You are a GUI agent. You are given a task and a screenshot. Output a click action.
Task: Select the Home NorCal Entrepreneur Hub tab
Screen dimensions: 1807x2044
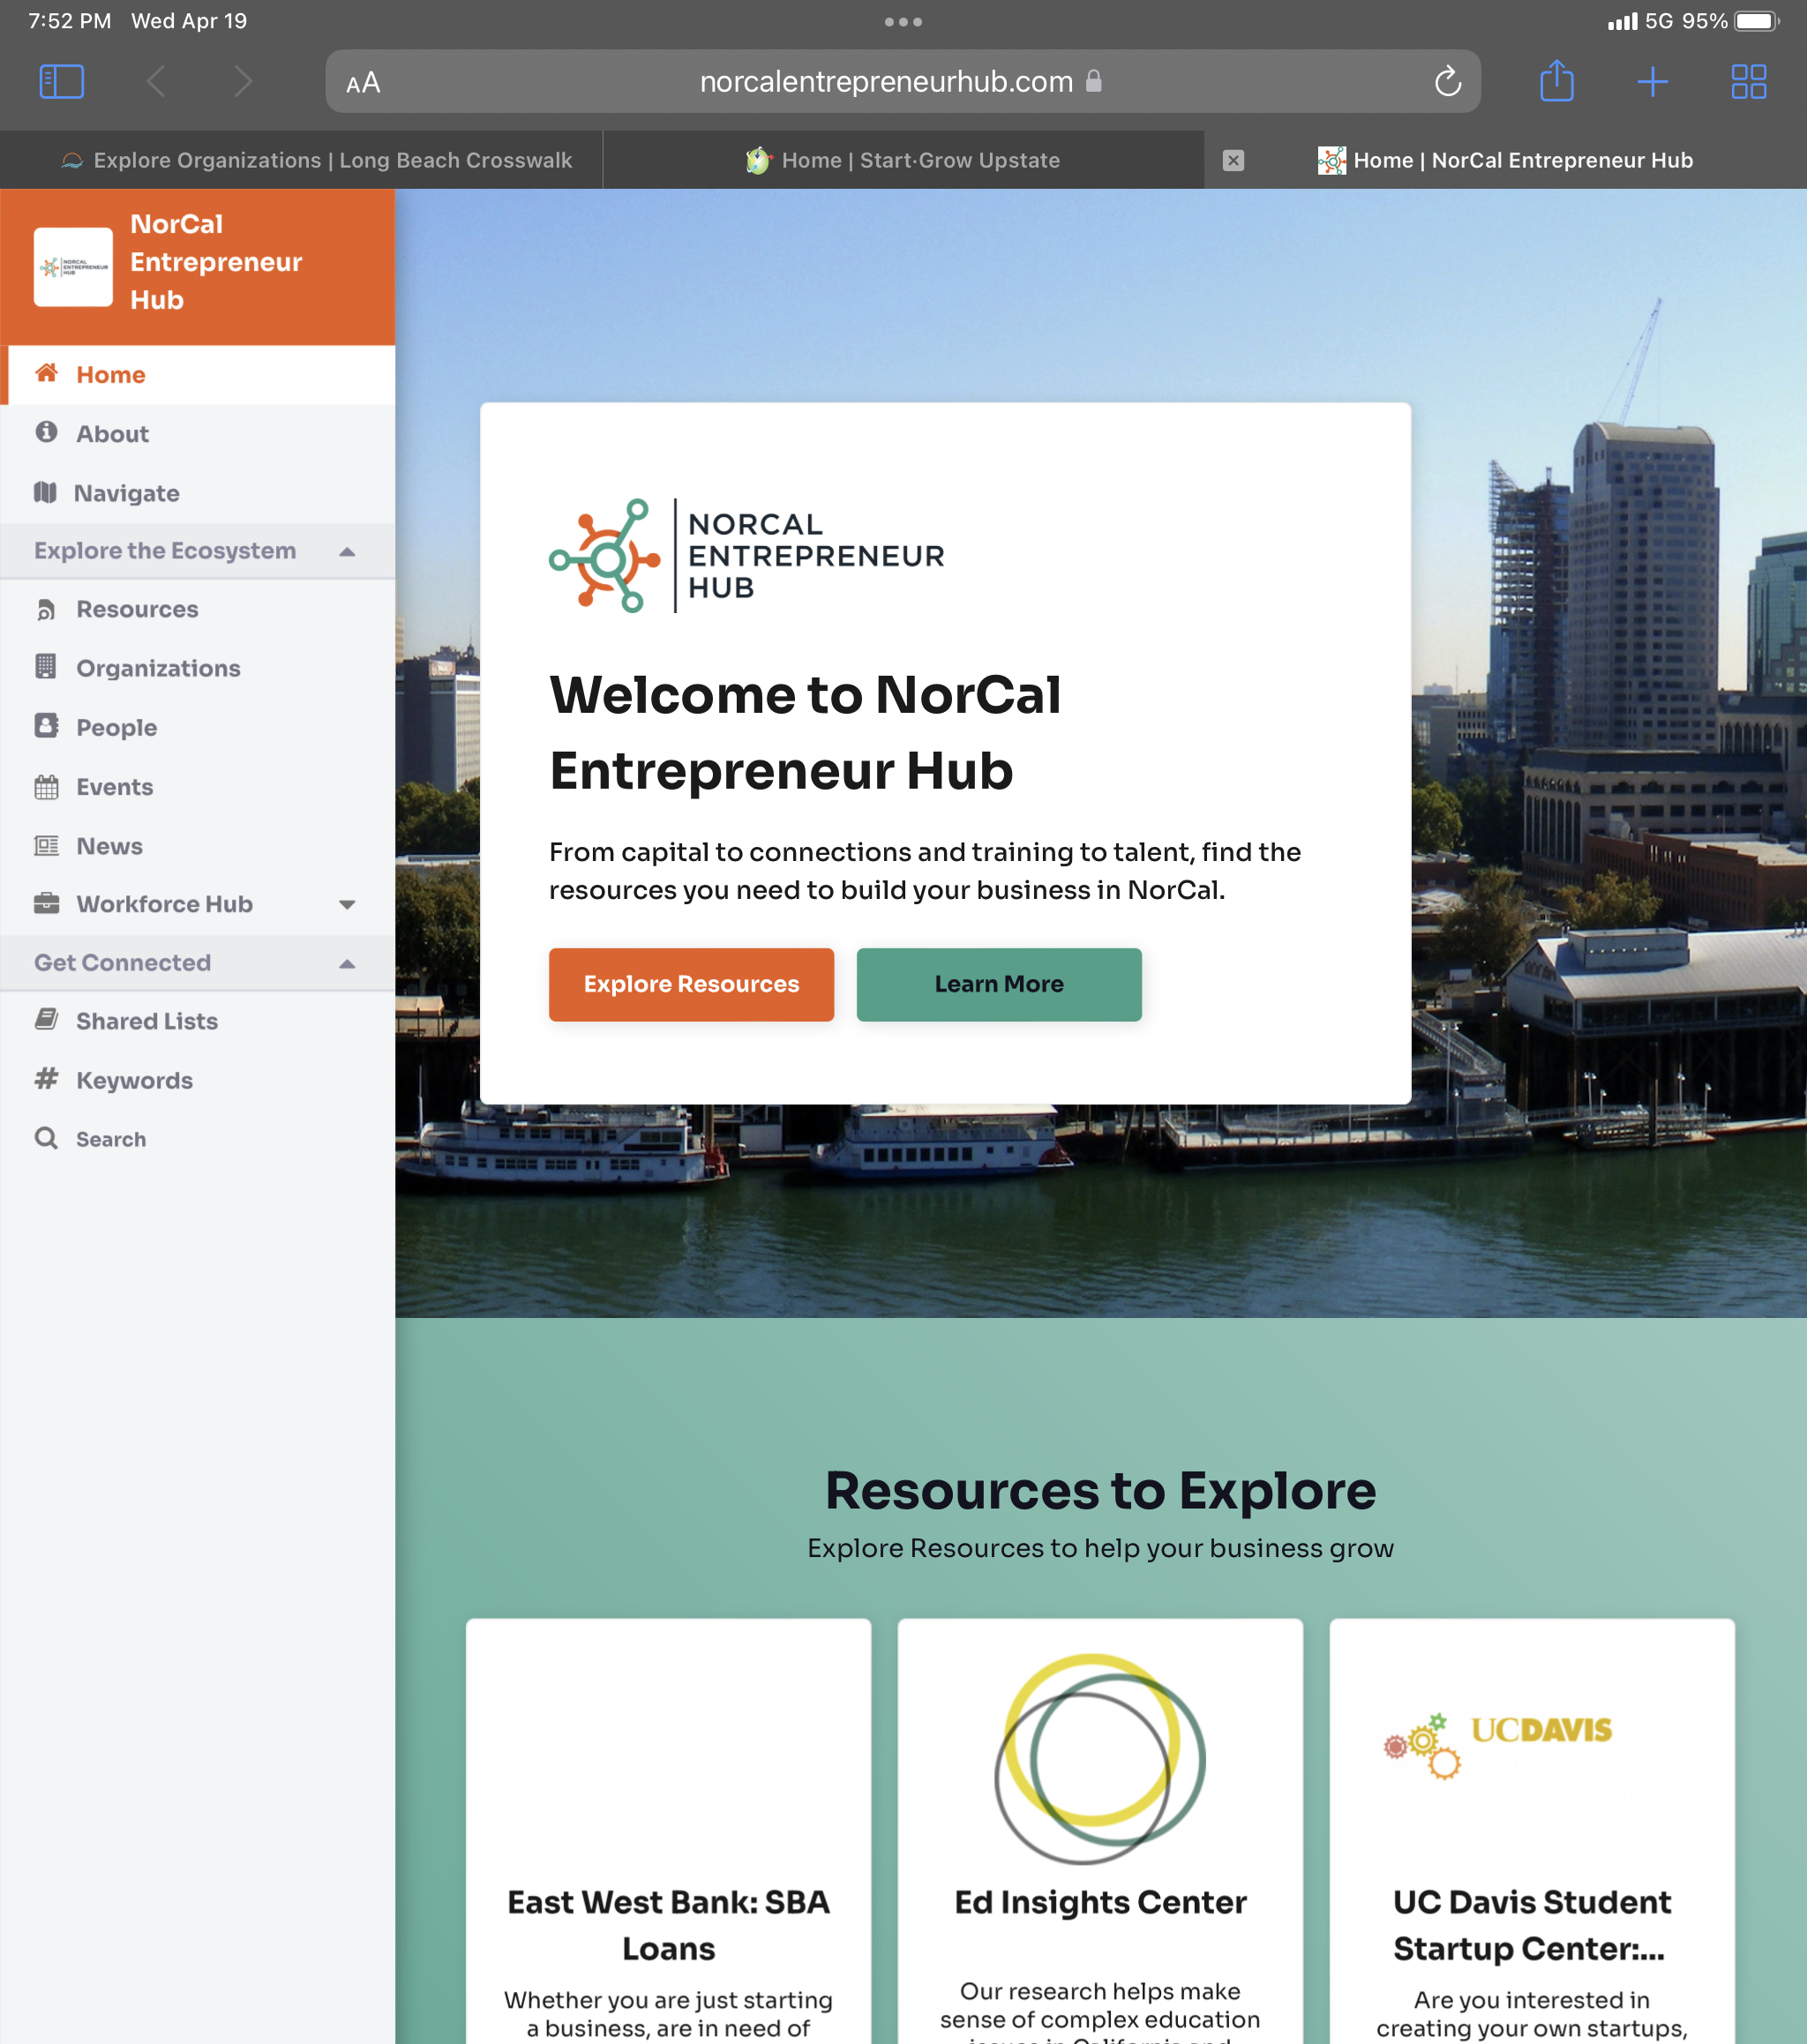pos(1505,160)
